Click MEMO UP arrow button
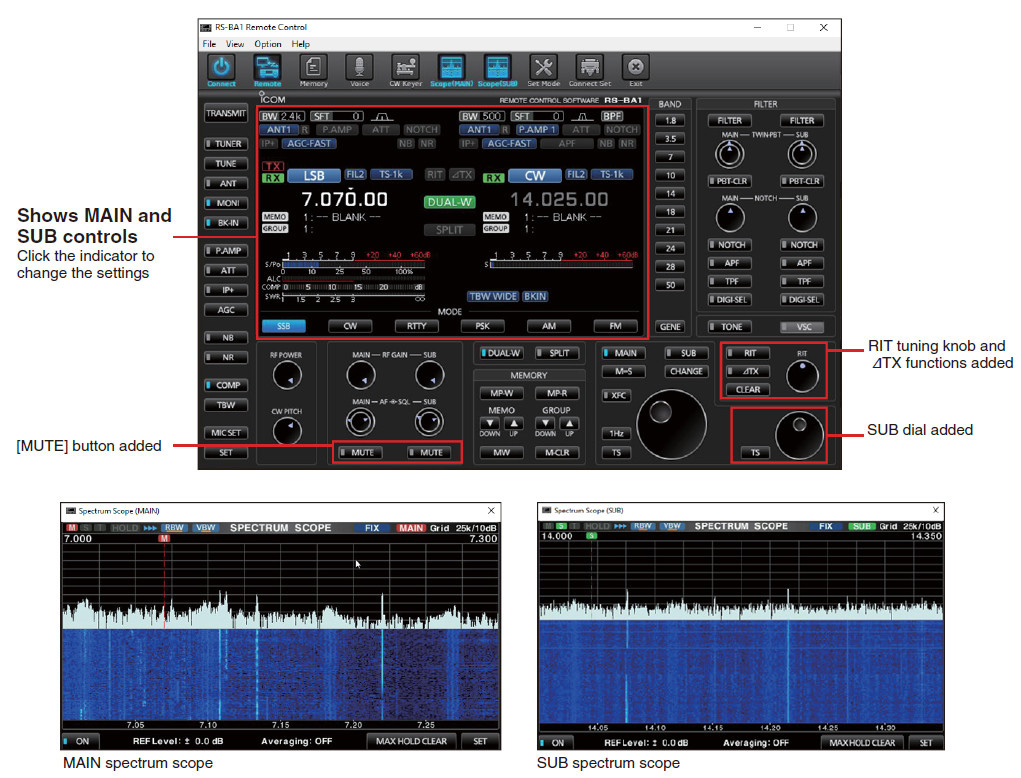This screenshot has height=778, width=1021. click(x=514, y=424)
